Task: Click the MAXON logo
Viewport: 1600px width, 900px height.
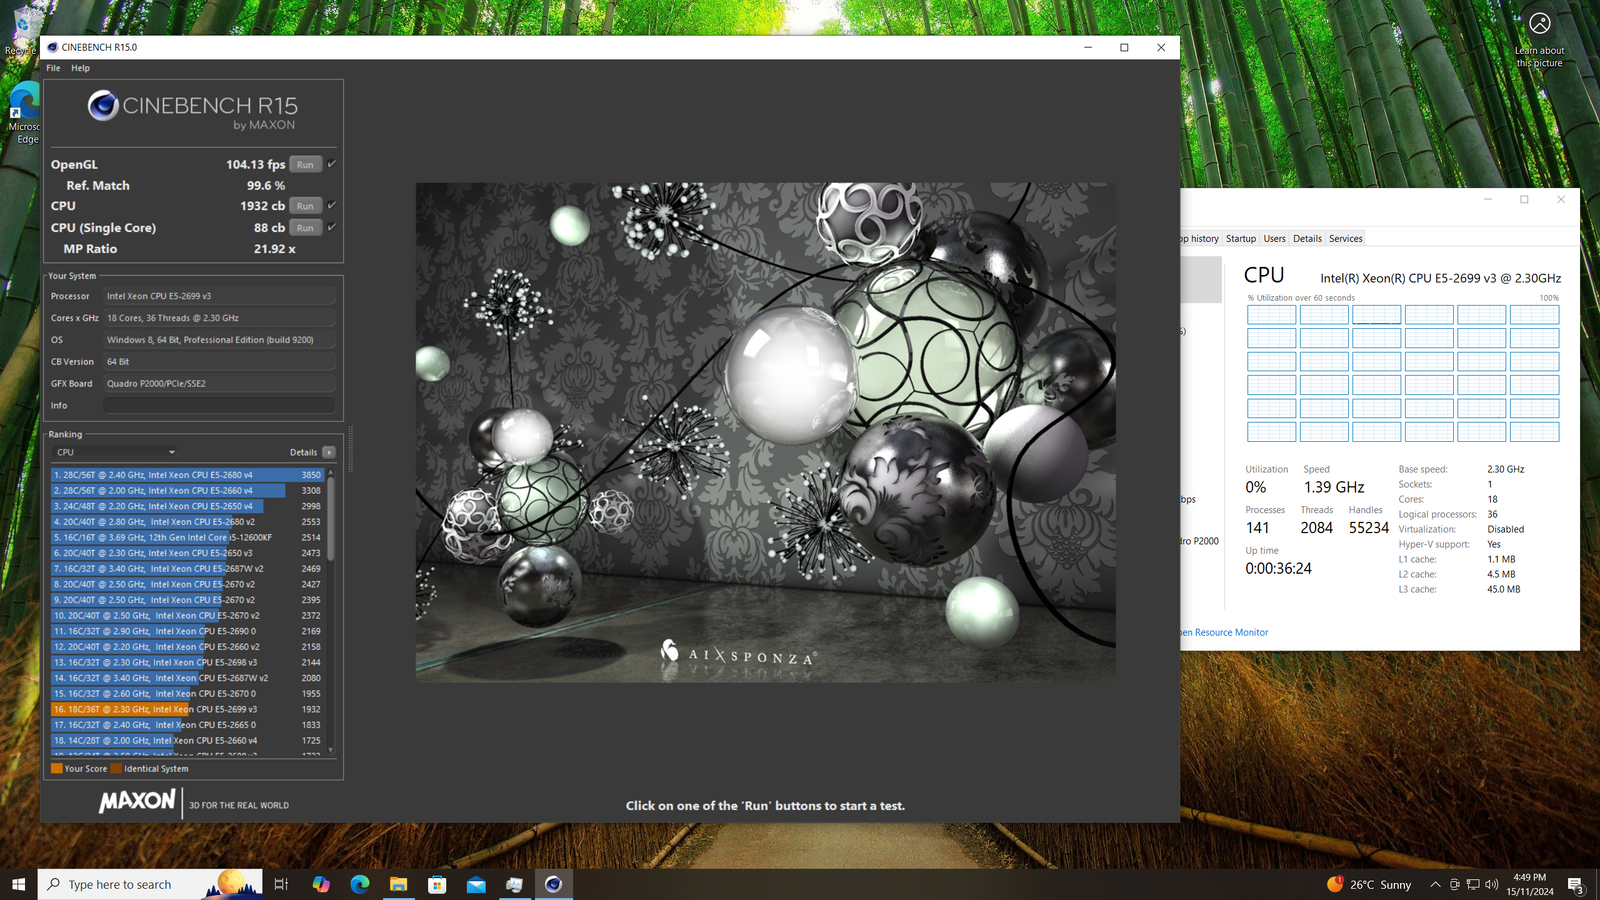Action: [137, 801]
